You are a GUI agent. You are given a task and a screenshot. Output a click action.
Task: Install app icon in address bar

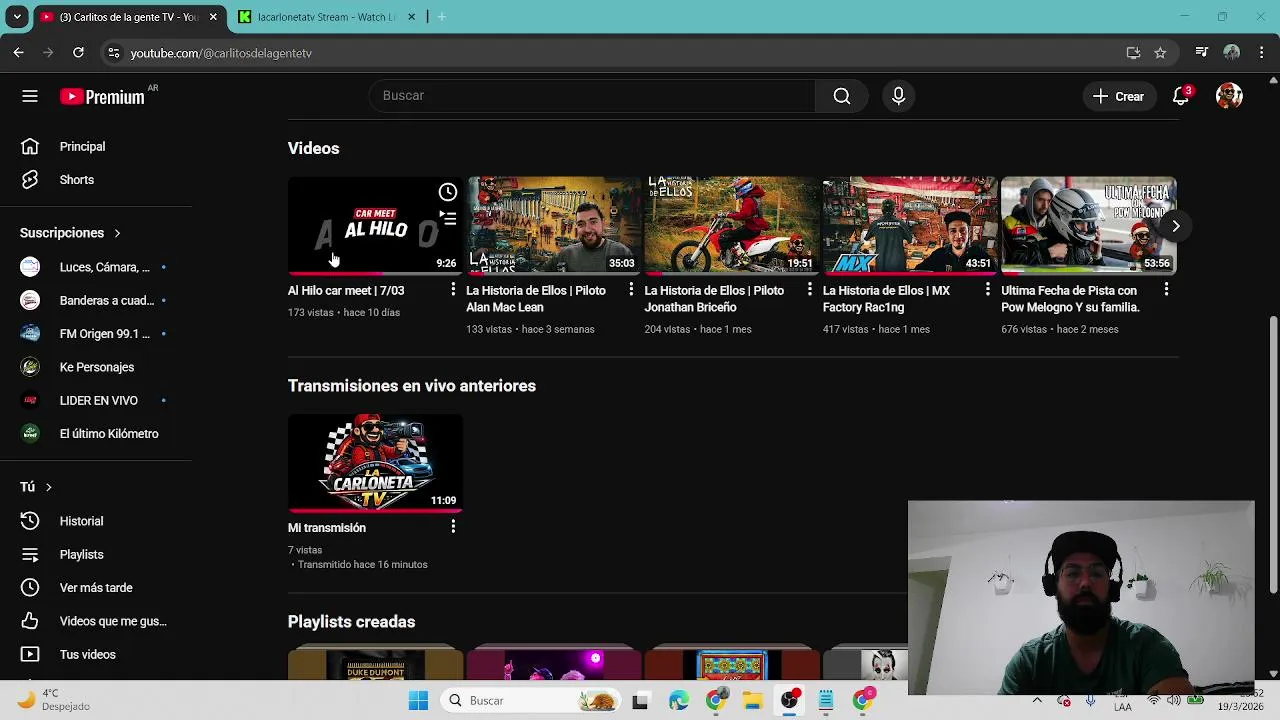pos(1133,53)
